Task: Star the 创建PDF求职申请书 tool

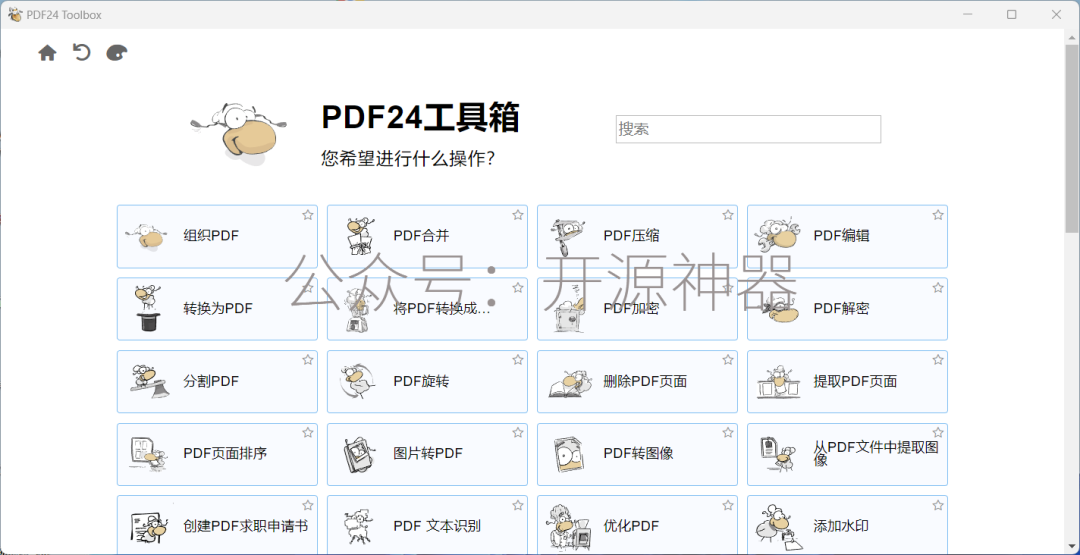Action: tap(308, 506)
